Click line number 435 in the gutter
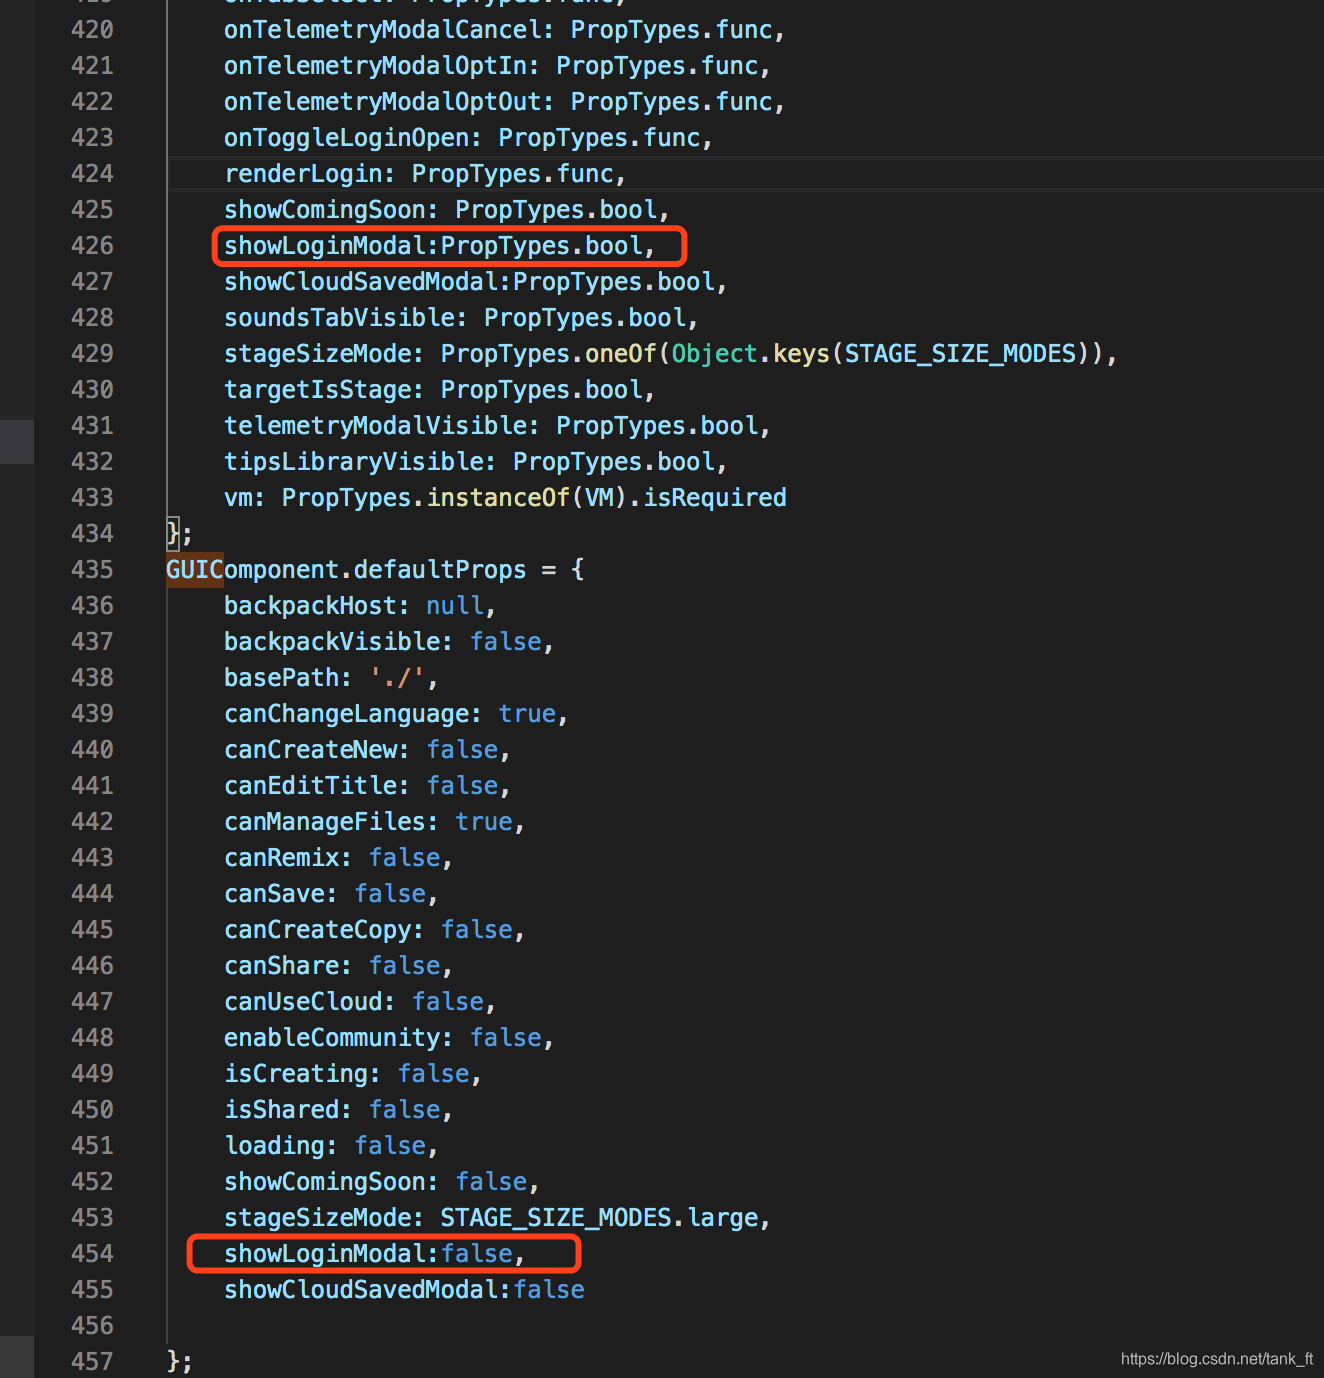This screenshot has width=1324, height=1378. [x=92, y=570]
